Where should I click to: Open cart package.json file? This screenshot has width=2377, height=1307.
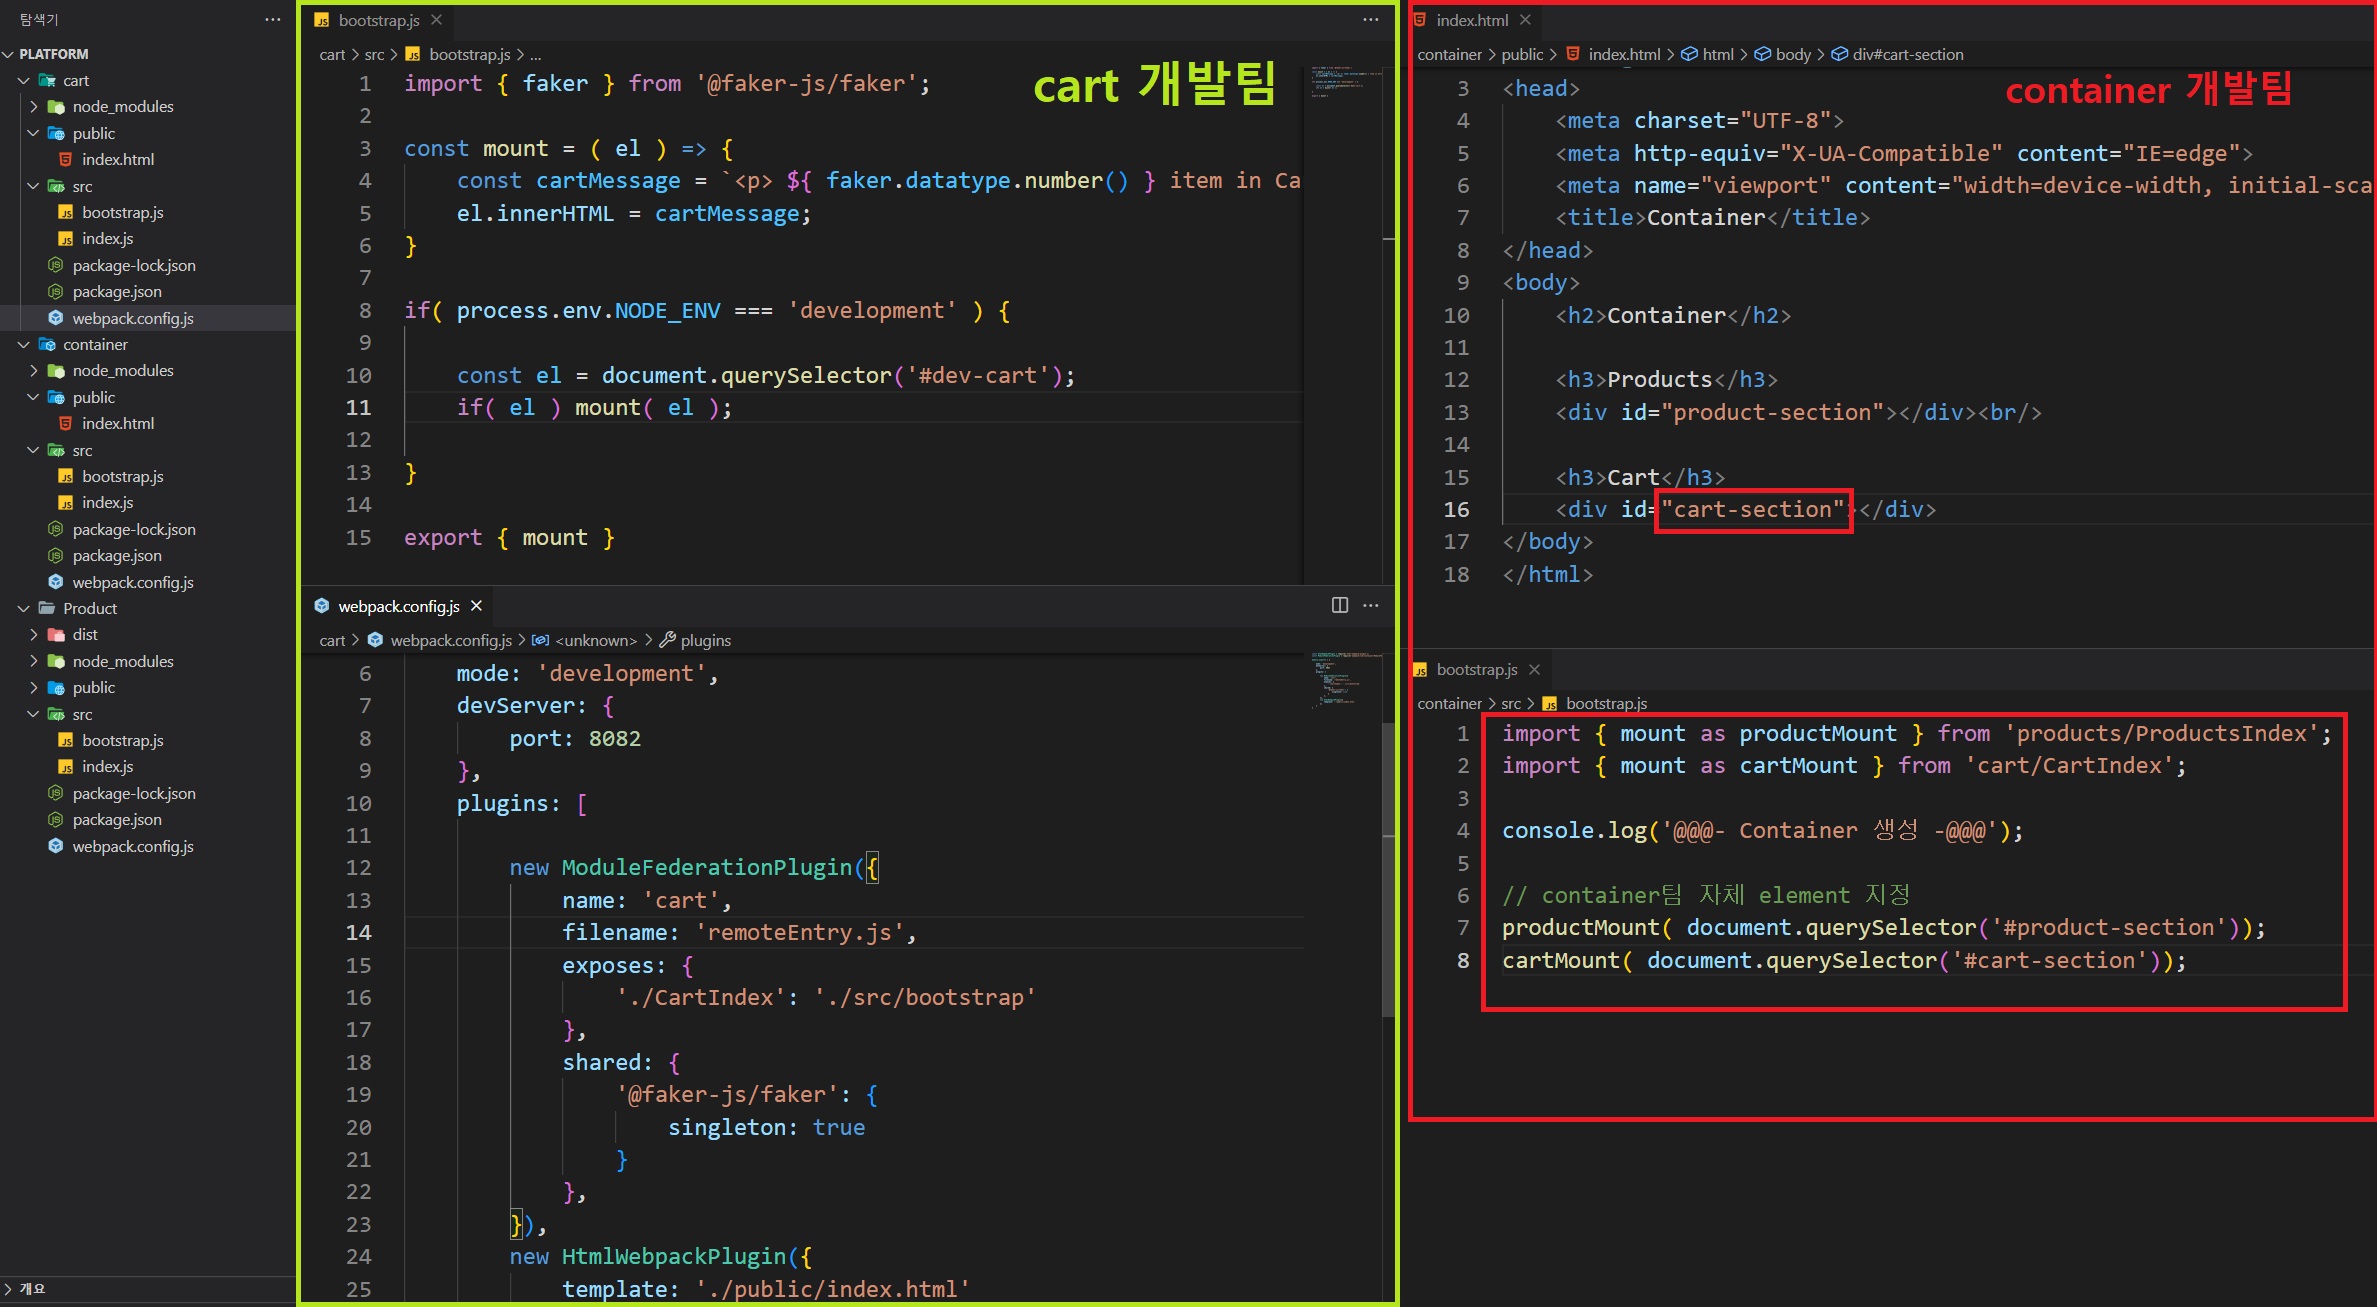point(117,291)
